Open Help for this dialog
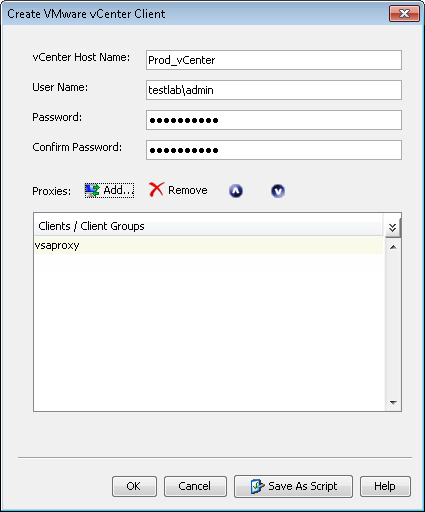Viewport: 425px width, 512px height. [x=385, y=486]
